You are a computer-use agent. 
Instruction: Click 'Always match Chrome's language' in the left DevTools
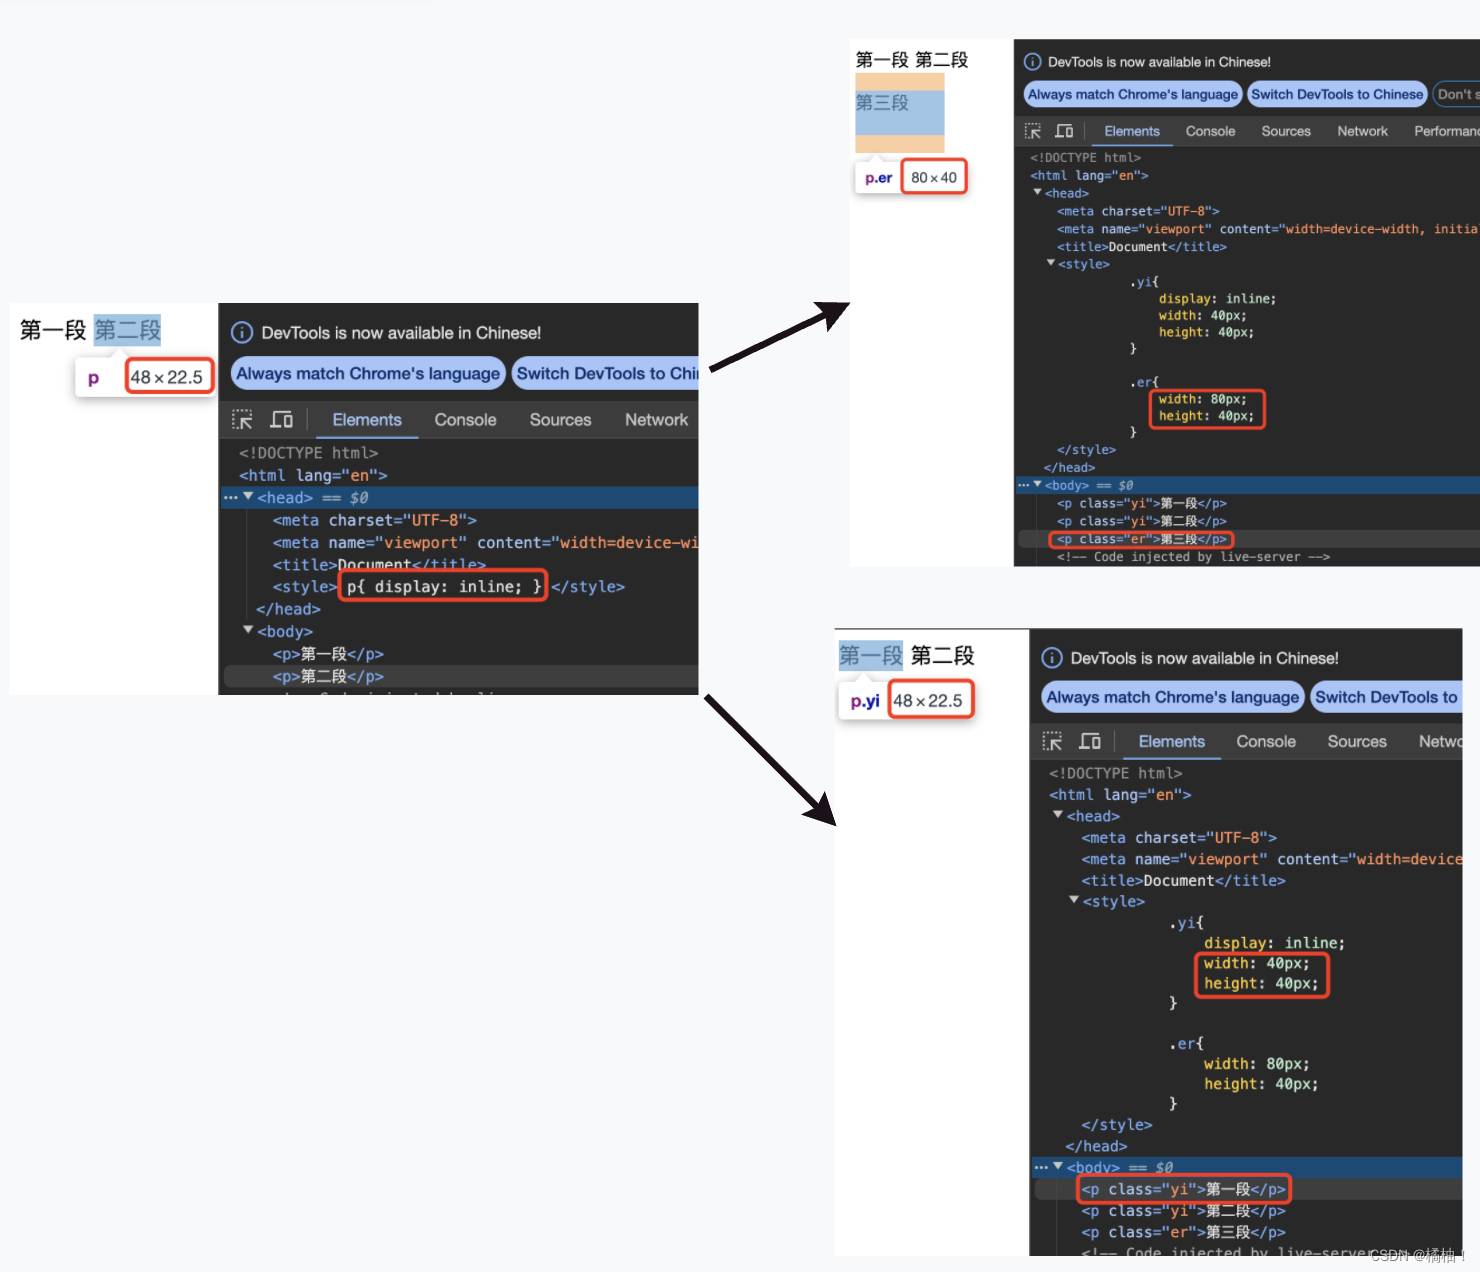[368, 373]
